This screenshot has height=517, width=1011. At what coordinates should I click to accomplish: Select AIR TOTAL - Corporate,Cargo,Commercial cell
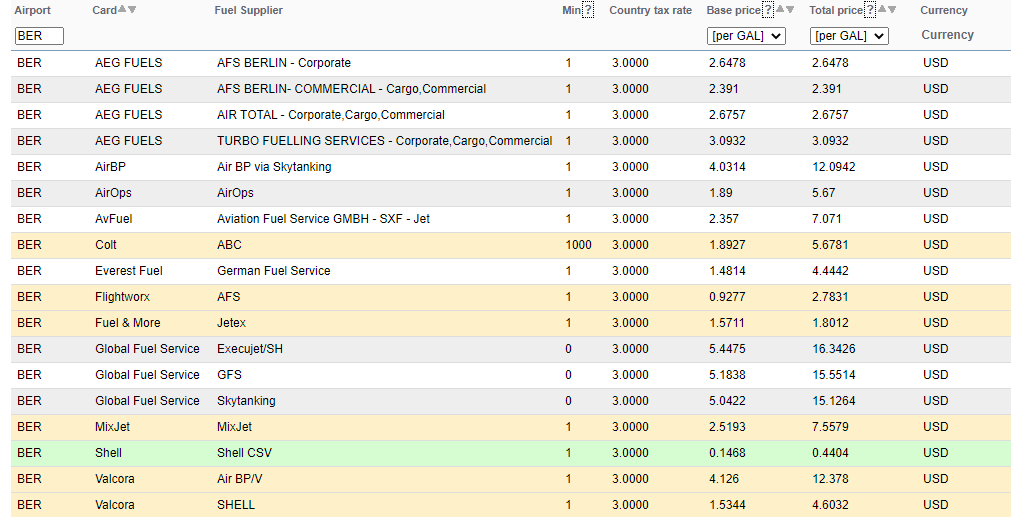click(331, 115)
